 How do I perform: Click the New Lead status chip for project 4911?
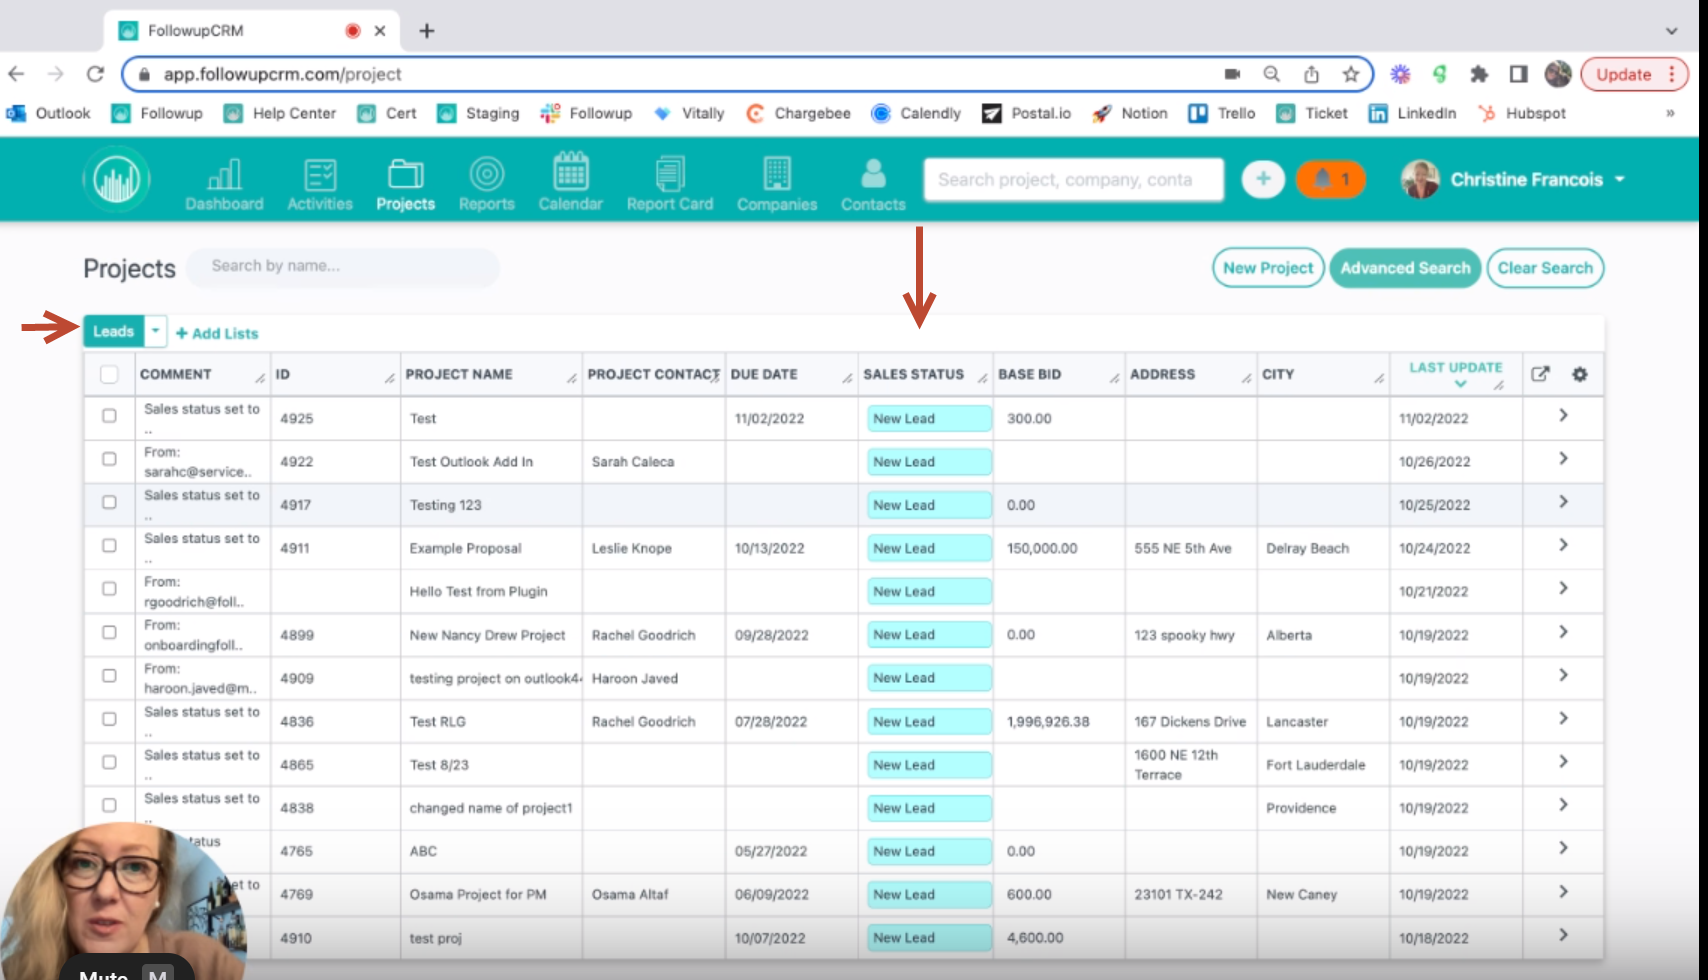928,547
